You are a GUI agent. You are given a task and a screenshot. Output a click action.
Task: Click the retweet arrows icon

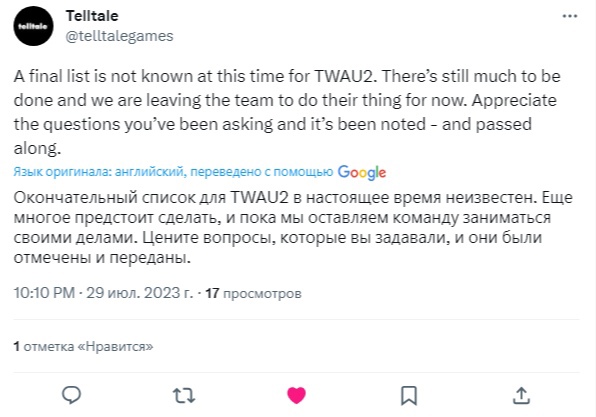click(184, 395)
